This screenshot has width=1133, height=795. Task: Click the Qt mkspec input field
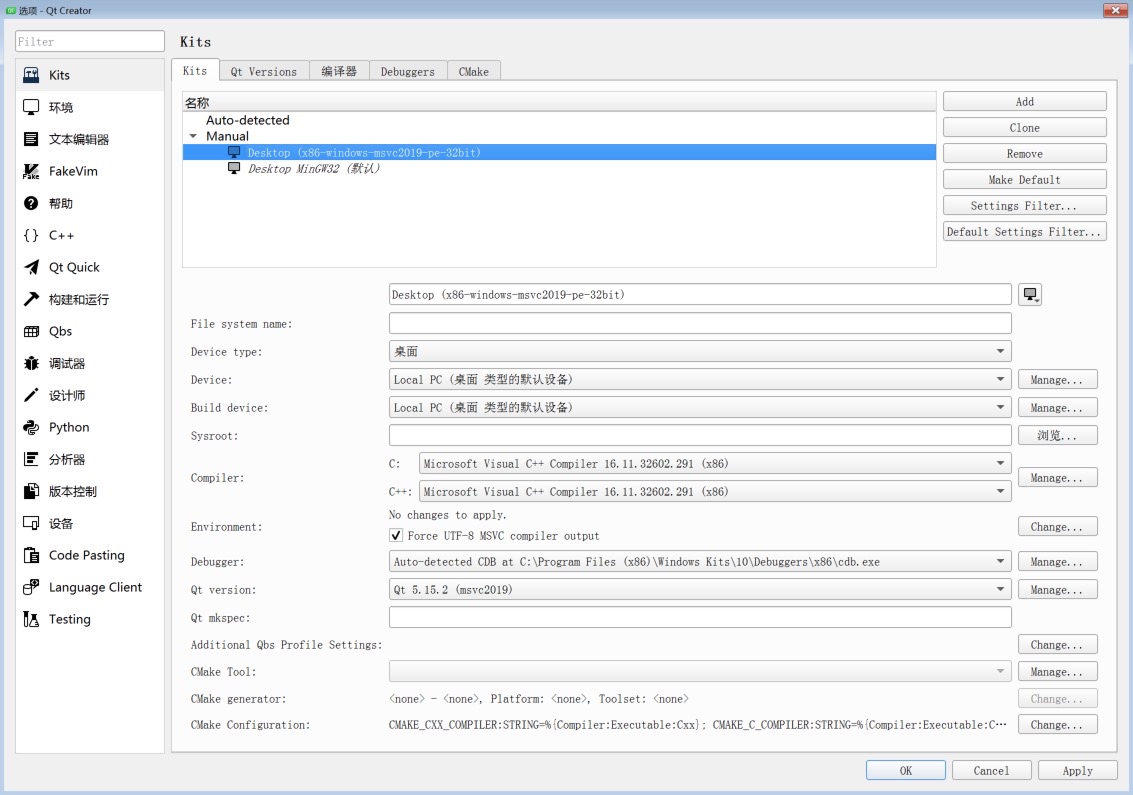(x=699, y=617)
